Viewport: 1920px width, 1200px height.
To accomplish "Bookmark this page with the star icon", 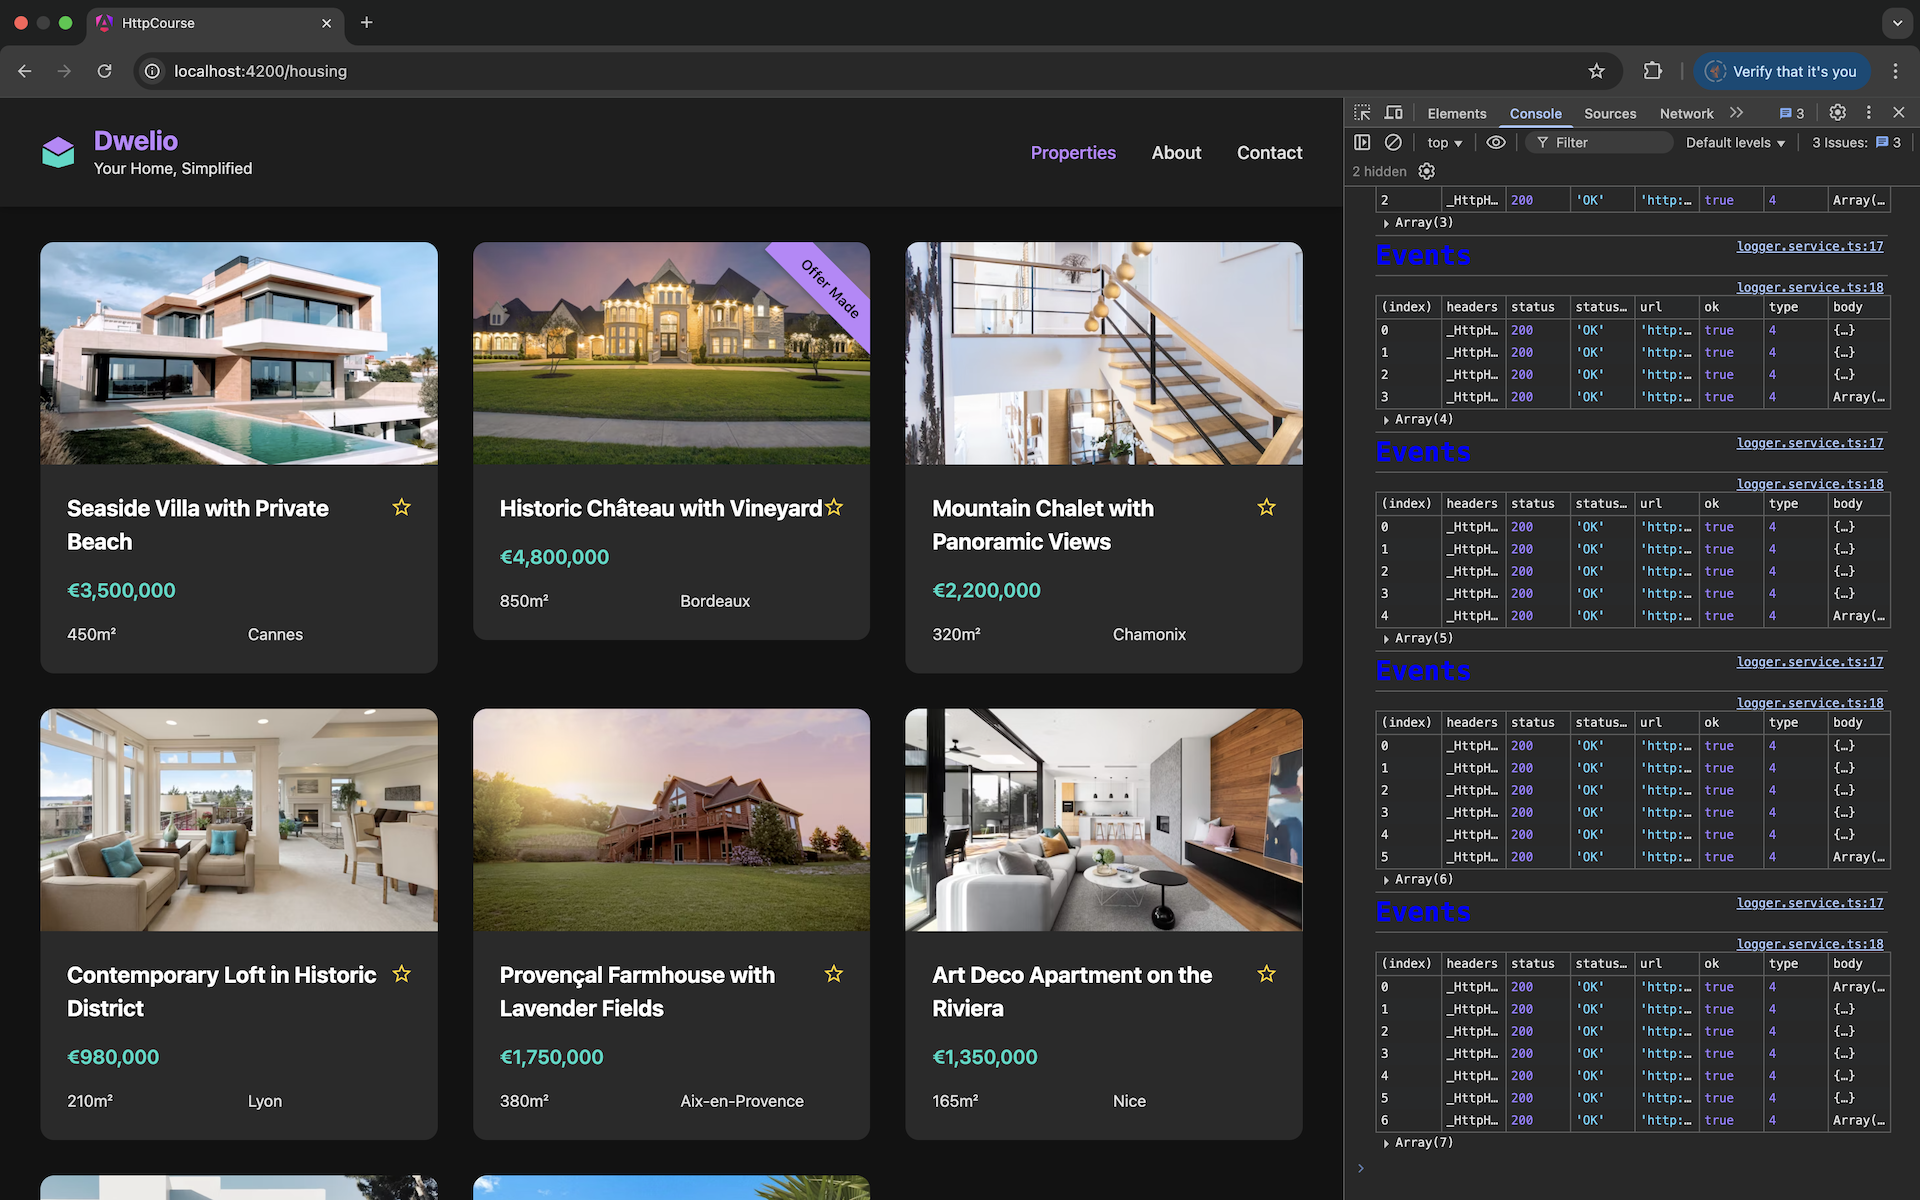I will tap(1596, 71).
